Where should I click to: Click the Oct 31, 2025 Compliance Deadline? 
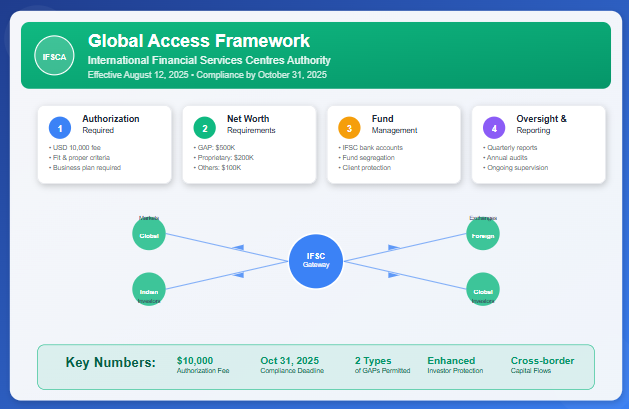tap(292, 365)
